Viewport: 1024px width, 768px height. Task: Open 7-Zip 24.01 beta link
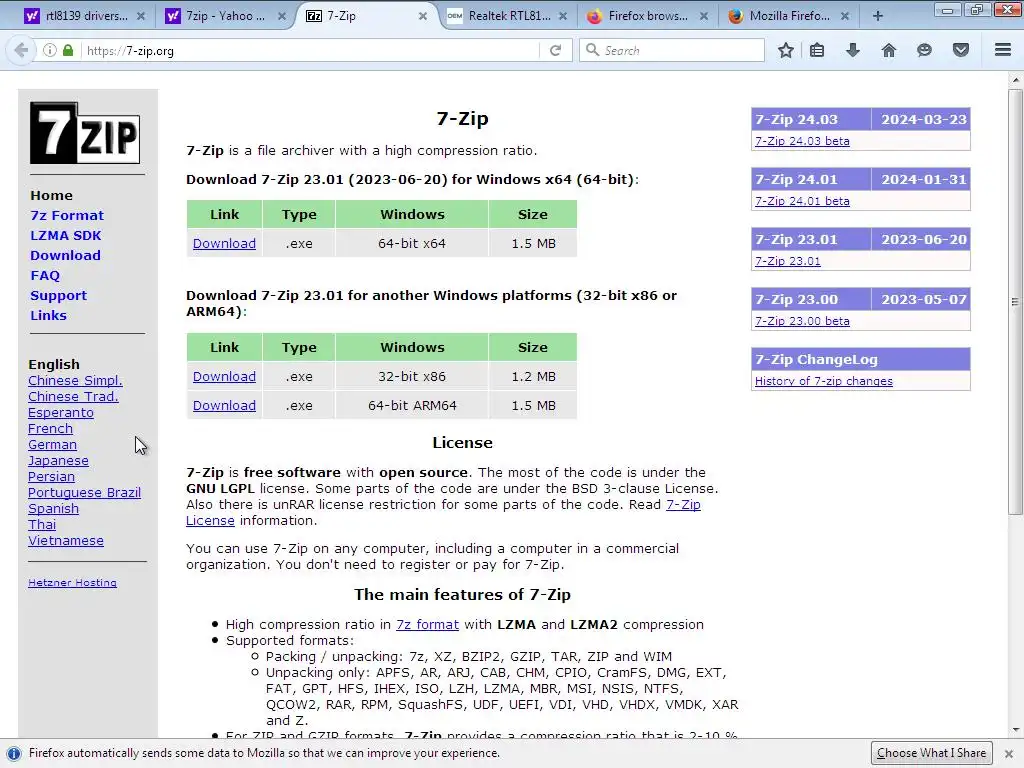tap(802, 201)
